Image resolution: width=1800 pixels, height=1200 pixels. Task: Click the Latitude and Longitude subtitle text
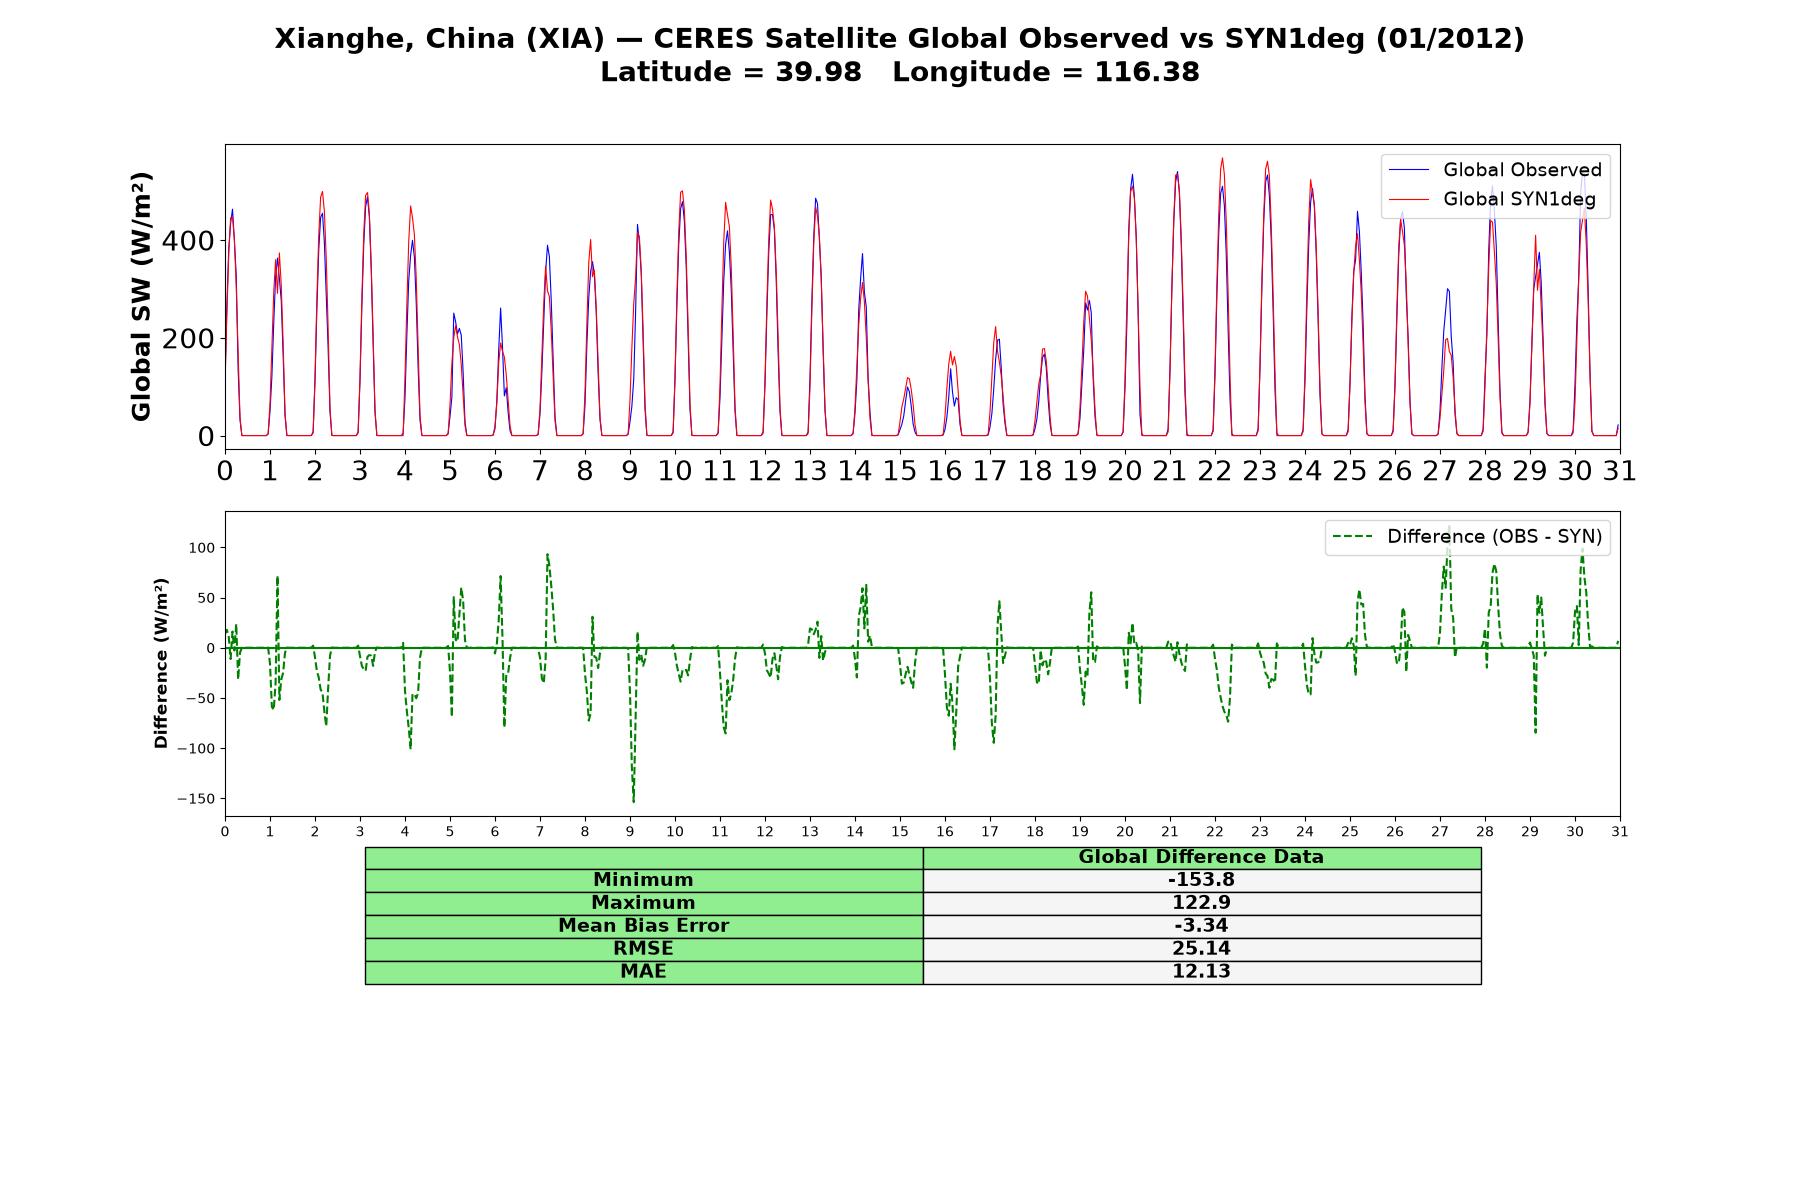point(899,72)
